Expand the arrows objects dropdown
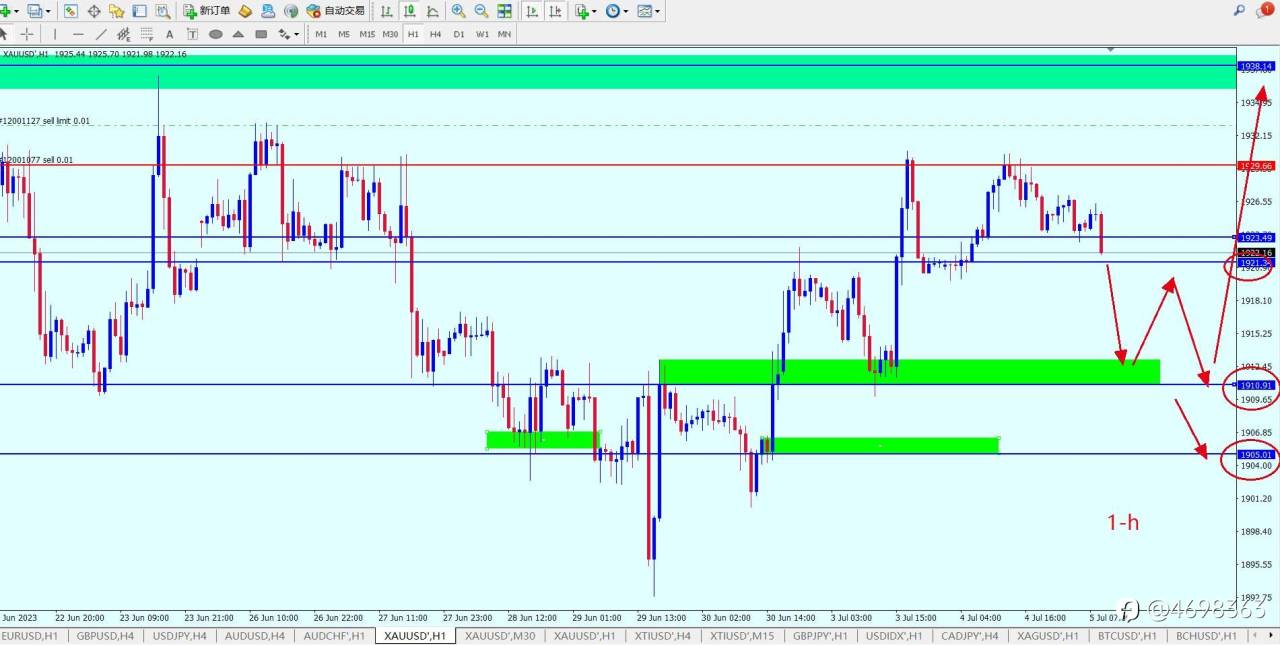1280x645 pixels. click(289, 34)
